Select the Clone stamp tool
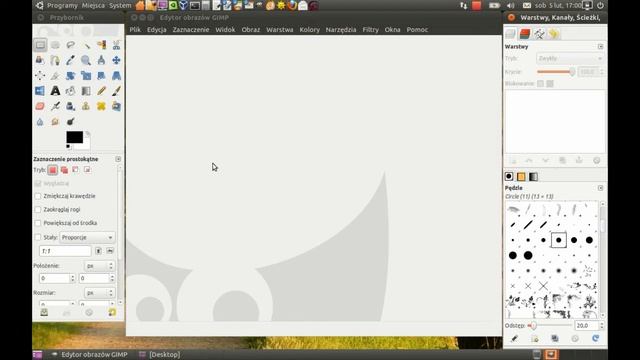640x360 pixels. [86, 106]
